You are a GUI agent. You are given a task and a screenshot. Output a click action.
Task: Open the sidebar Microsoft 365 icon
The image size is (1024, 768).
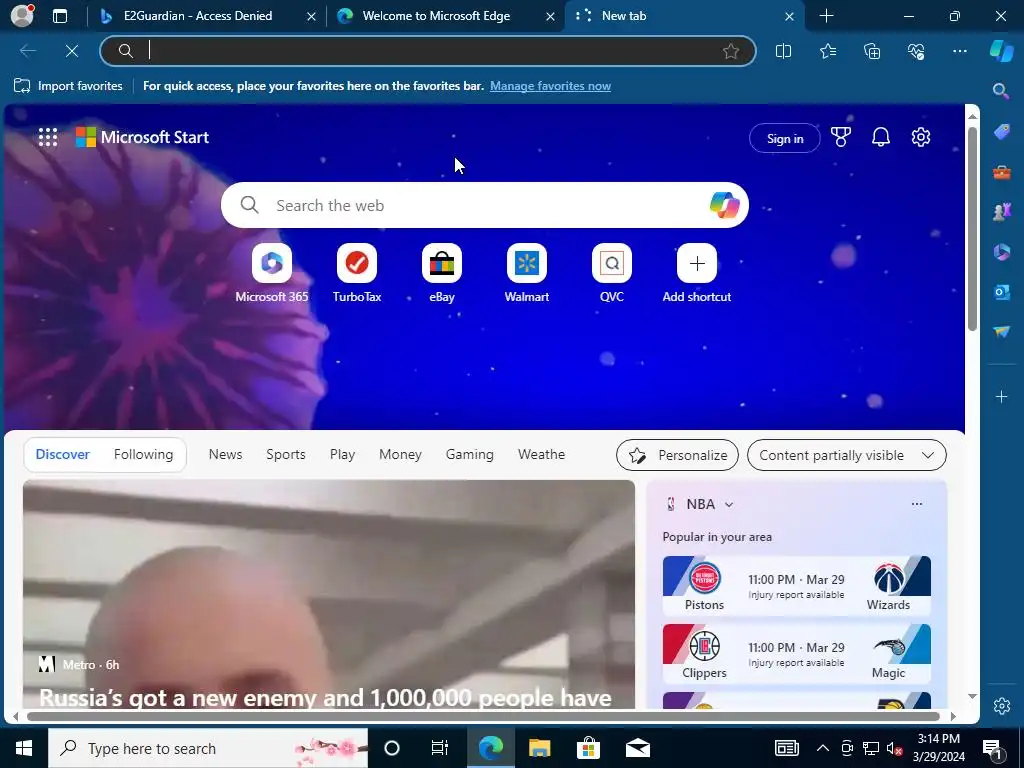(1001, 251)
